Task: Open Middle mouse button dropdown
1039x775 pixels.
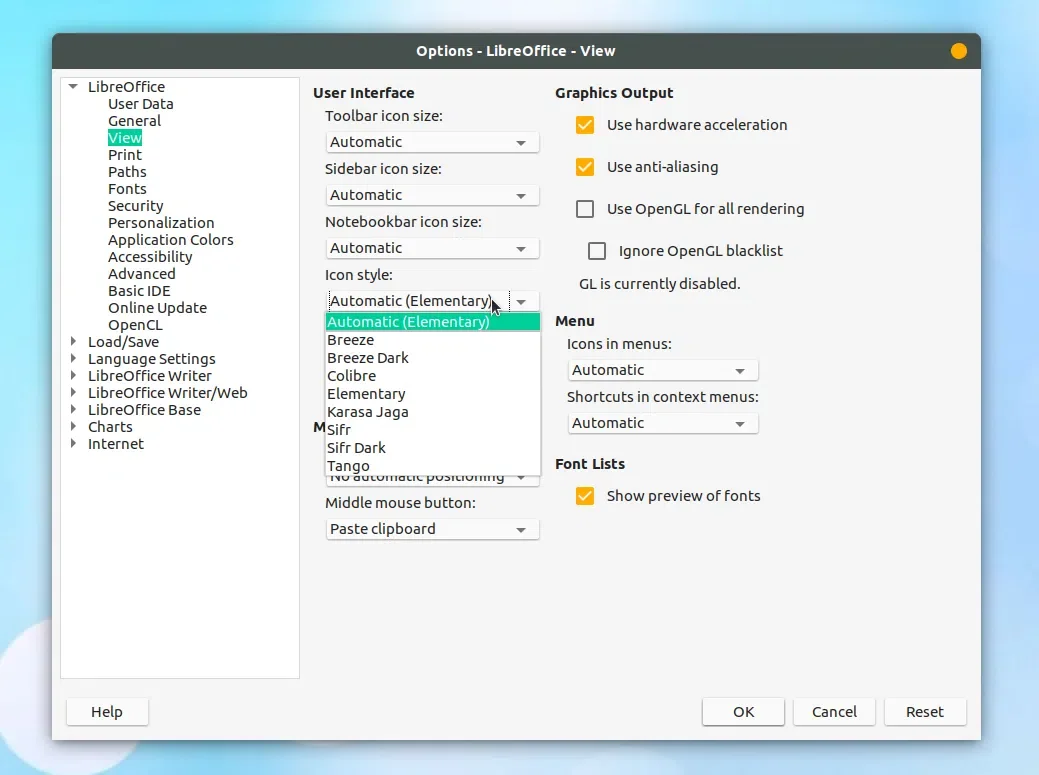Action: [432, 529]
